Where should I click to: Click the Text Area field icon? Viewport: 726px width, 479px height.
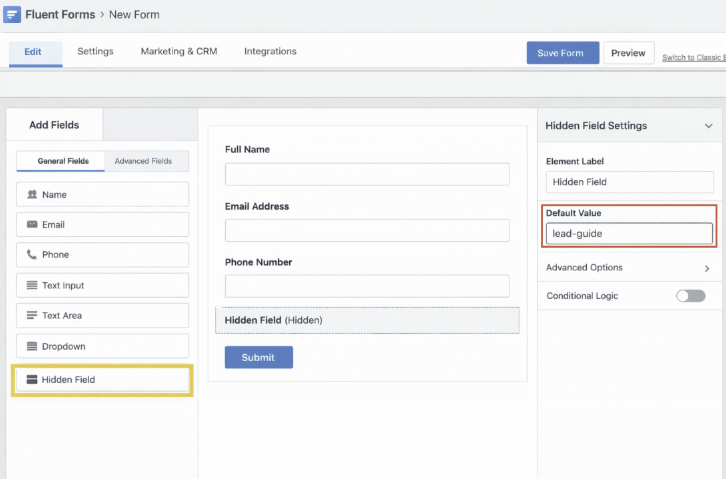pyautogui.click(x=32, y=316)
